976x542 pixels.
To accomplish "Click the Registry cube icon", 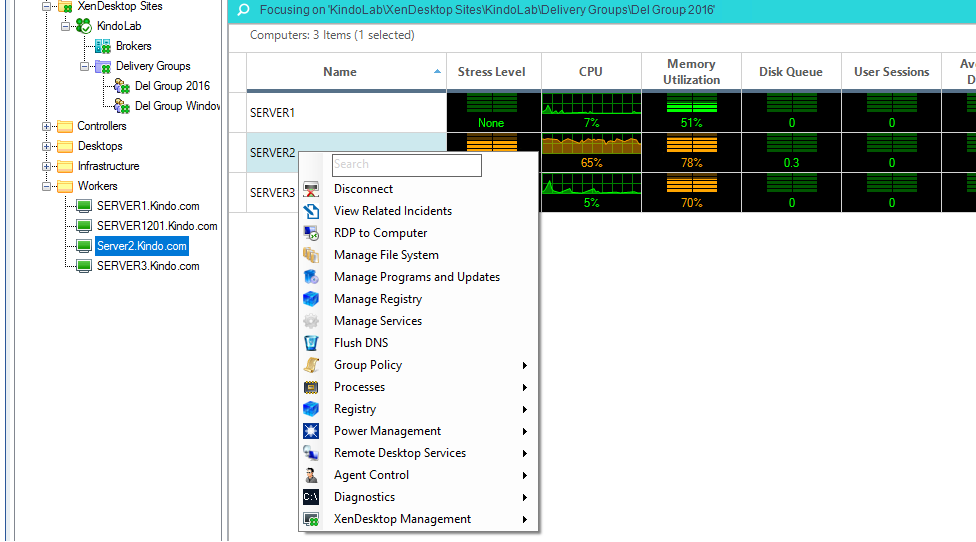I will 311,409.
